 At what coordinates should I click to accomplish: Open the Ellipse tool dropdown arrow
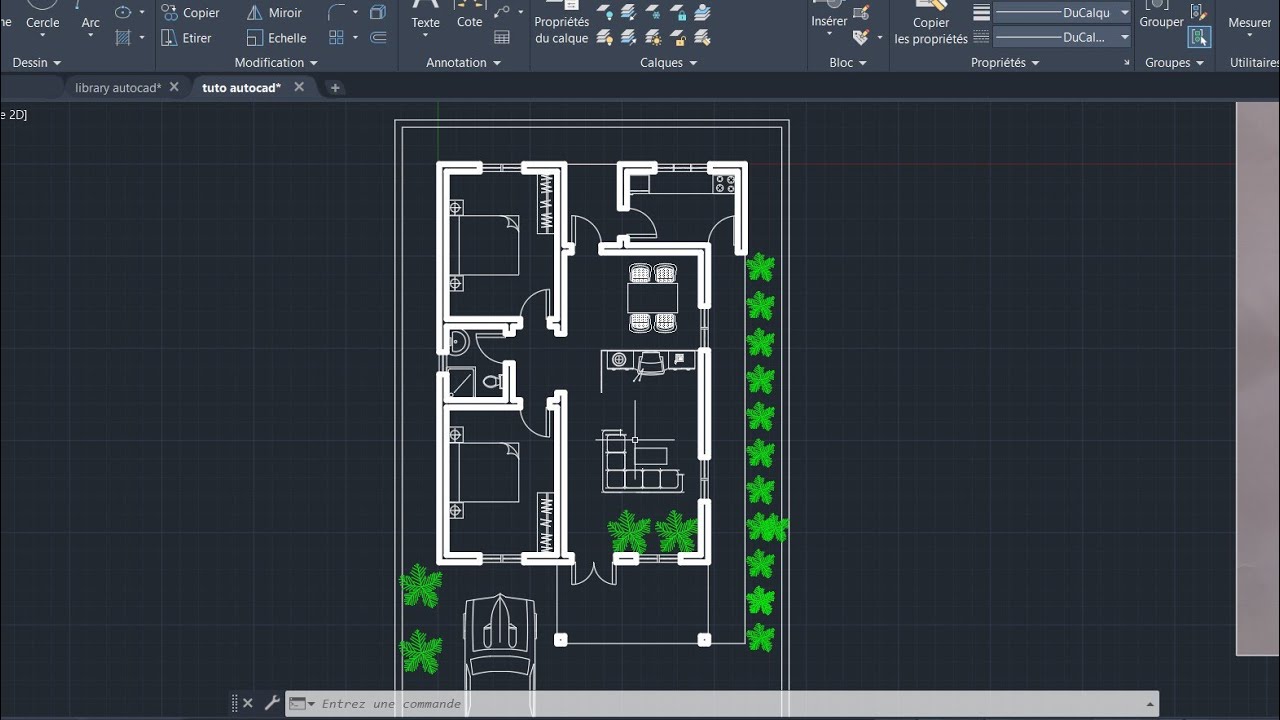click(x=142, y=13)
